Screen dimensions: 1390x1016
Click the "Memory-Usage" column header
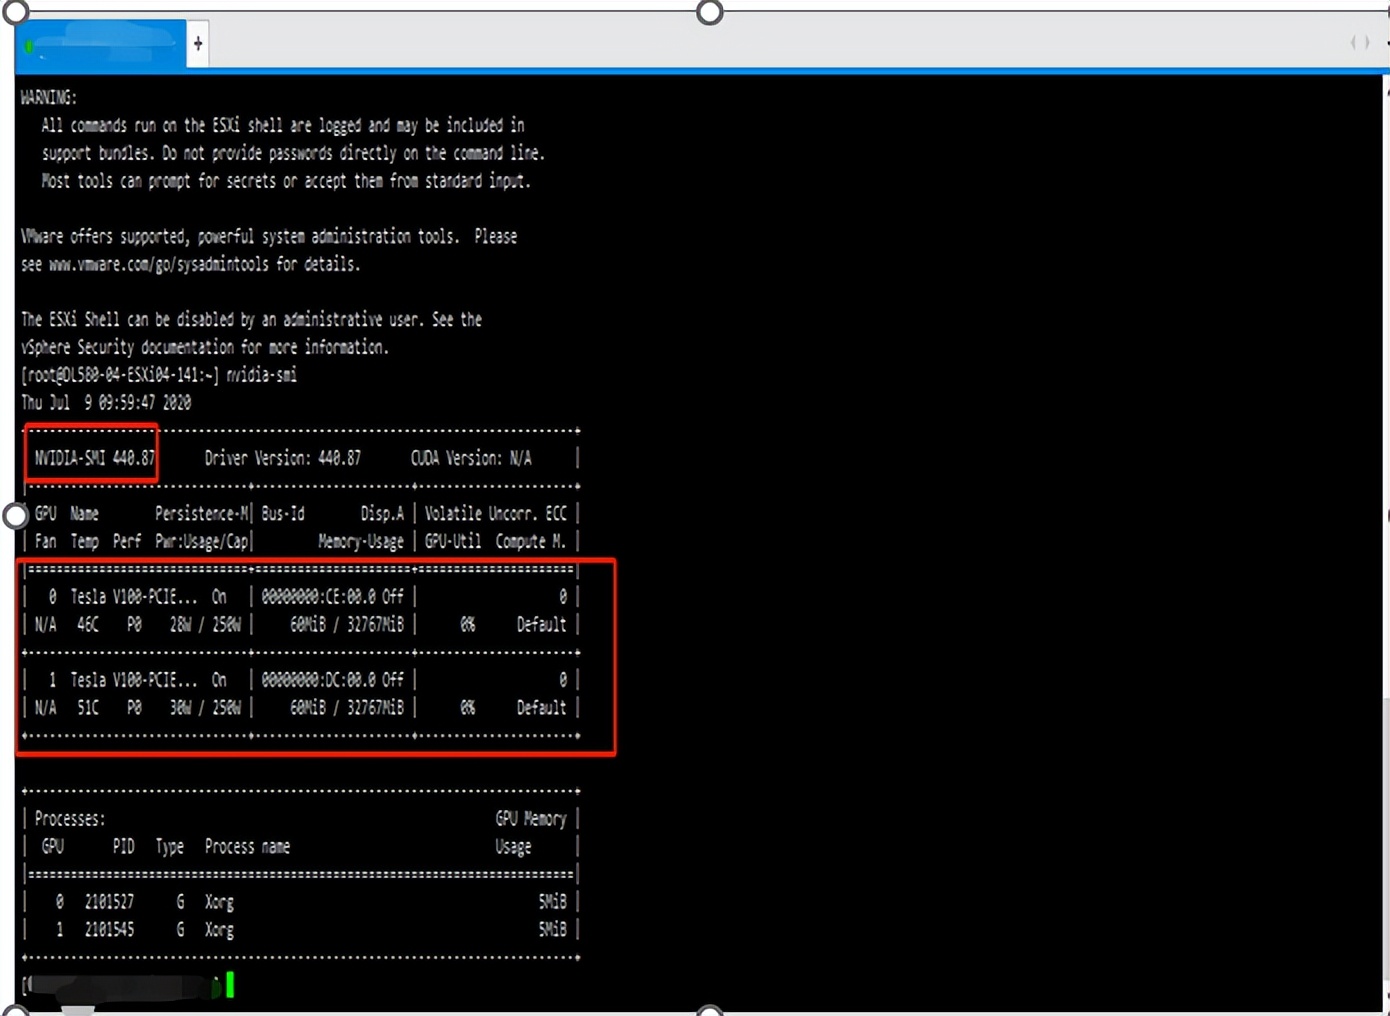coord(361,542)
